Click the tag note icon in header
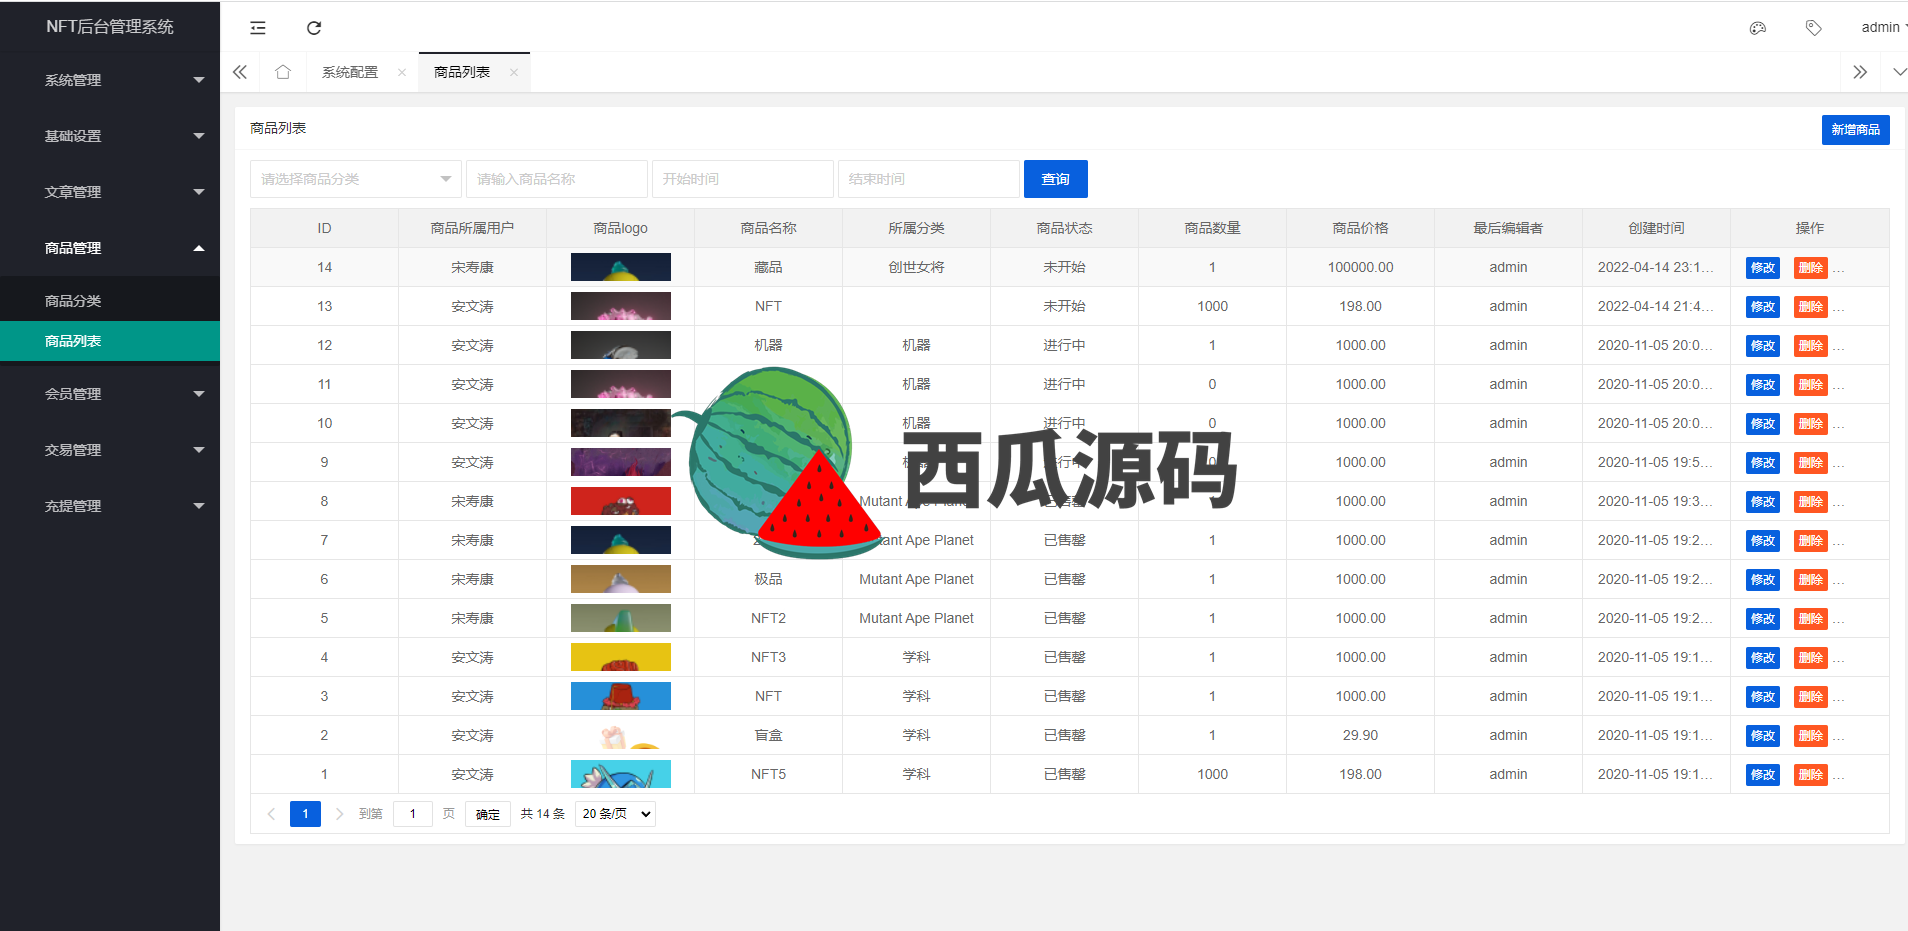Image resolution: width=1908 pixels, height=931 pixels. click(1813, 28)
